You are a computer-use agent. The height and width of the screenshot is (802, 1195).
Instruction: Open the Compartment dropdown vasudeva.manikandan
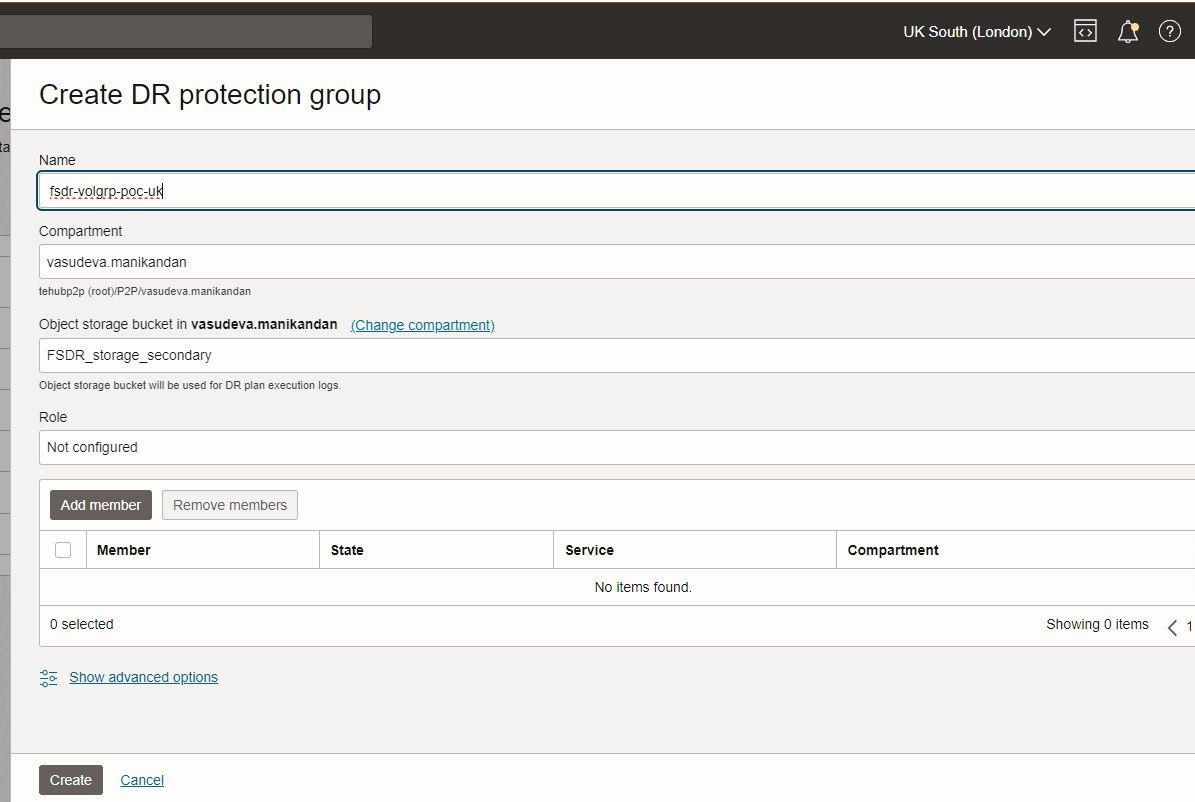617,261
